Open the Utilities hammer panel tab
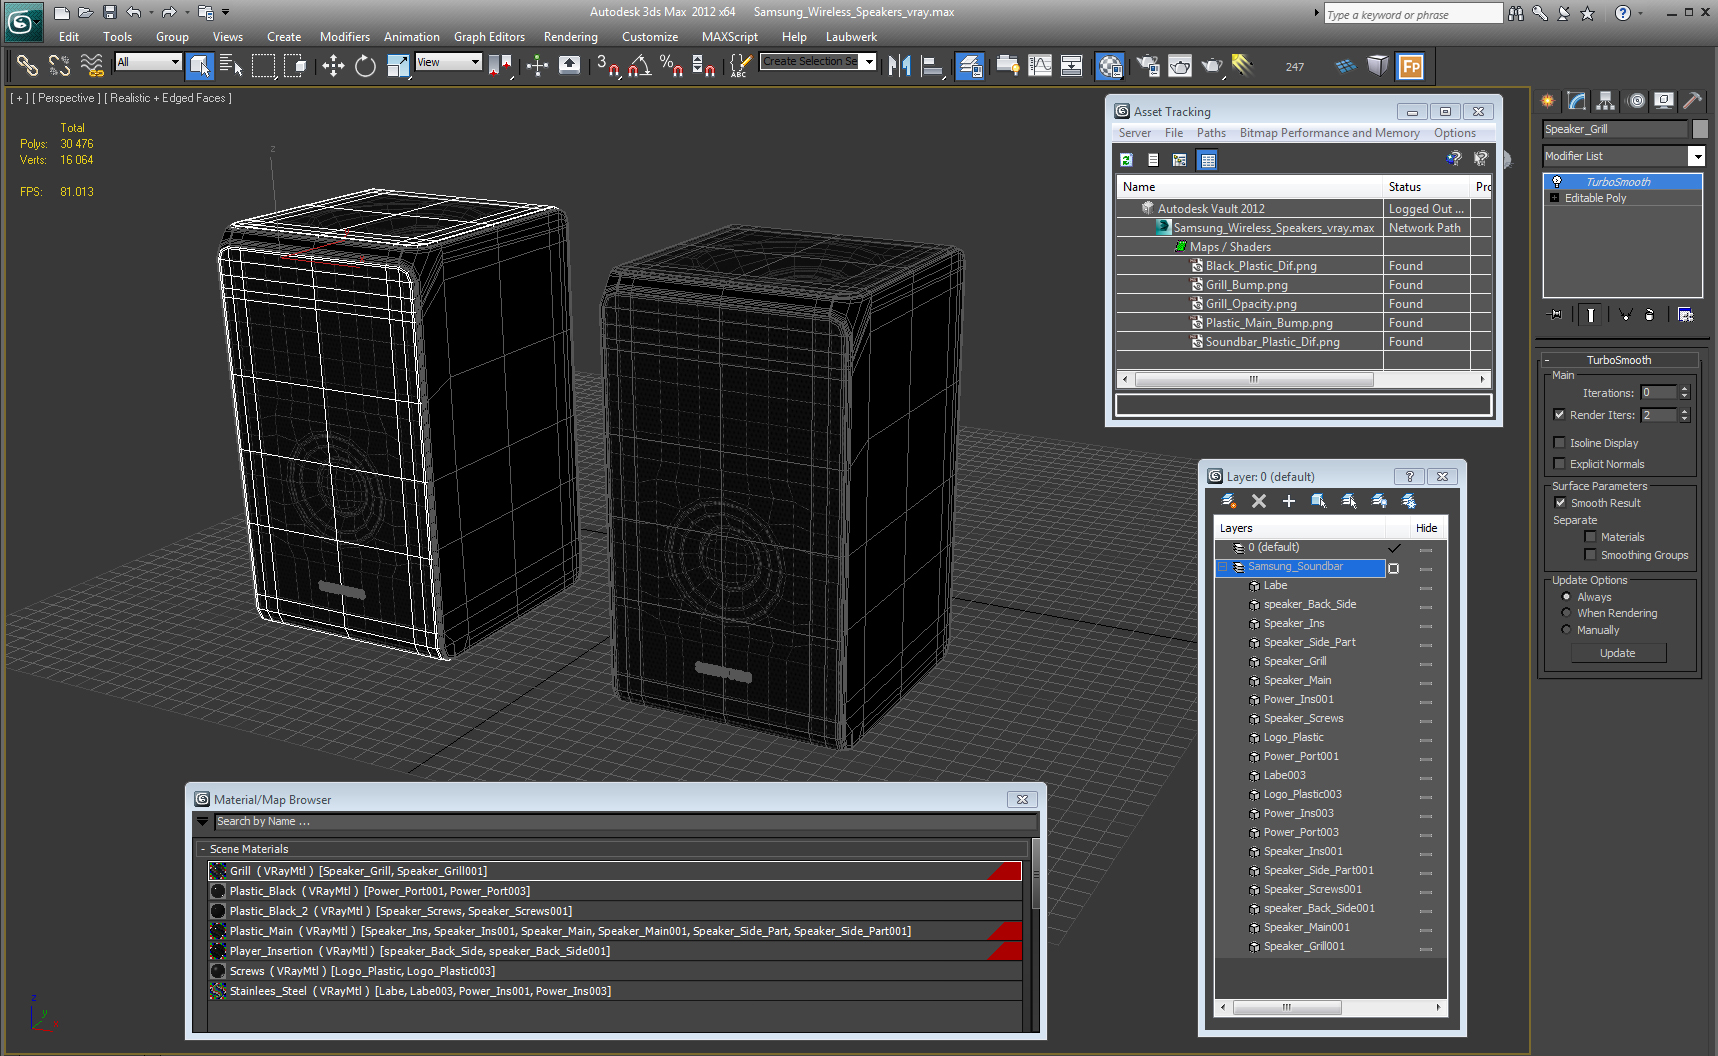The image size is (1718, 1056). pyautogui.click(x=1692, y=100)
